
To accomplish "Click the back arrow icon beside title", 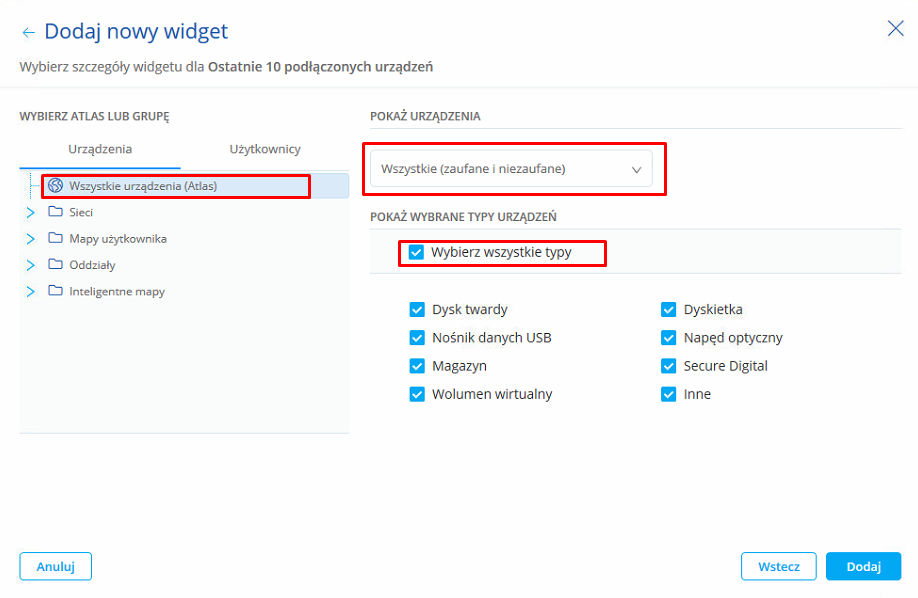I will click(28, 33).
